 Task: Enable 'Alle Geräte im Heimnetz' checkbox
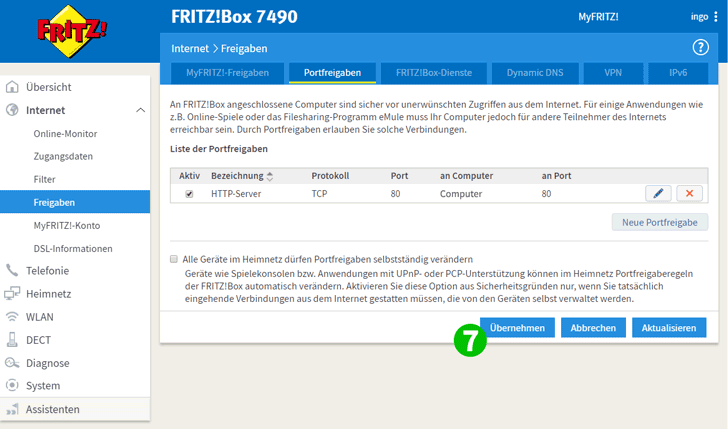click(174, 259)
